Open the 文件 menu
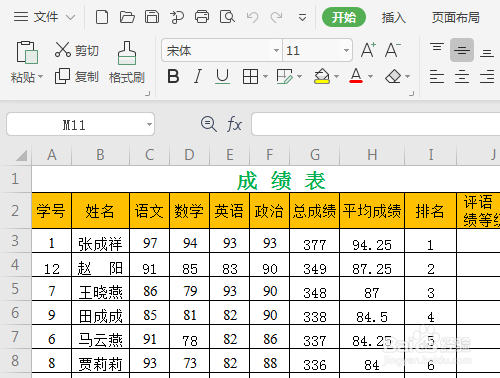 coord(45,17)
